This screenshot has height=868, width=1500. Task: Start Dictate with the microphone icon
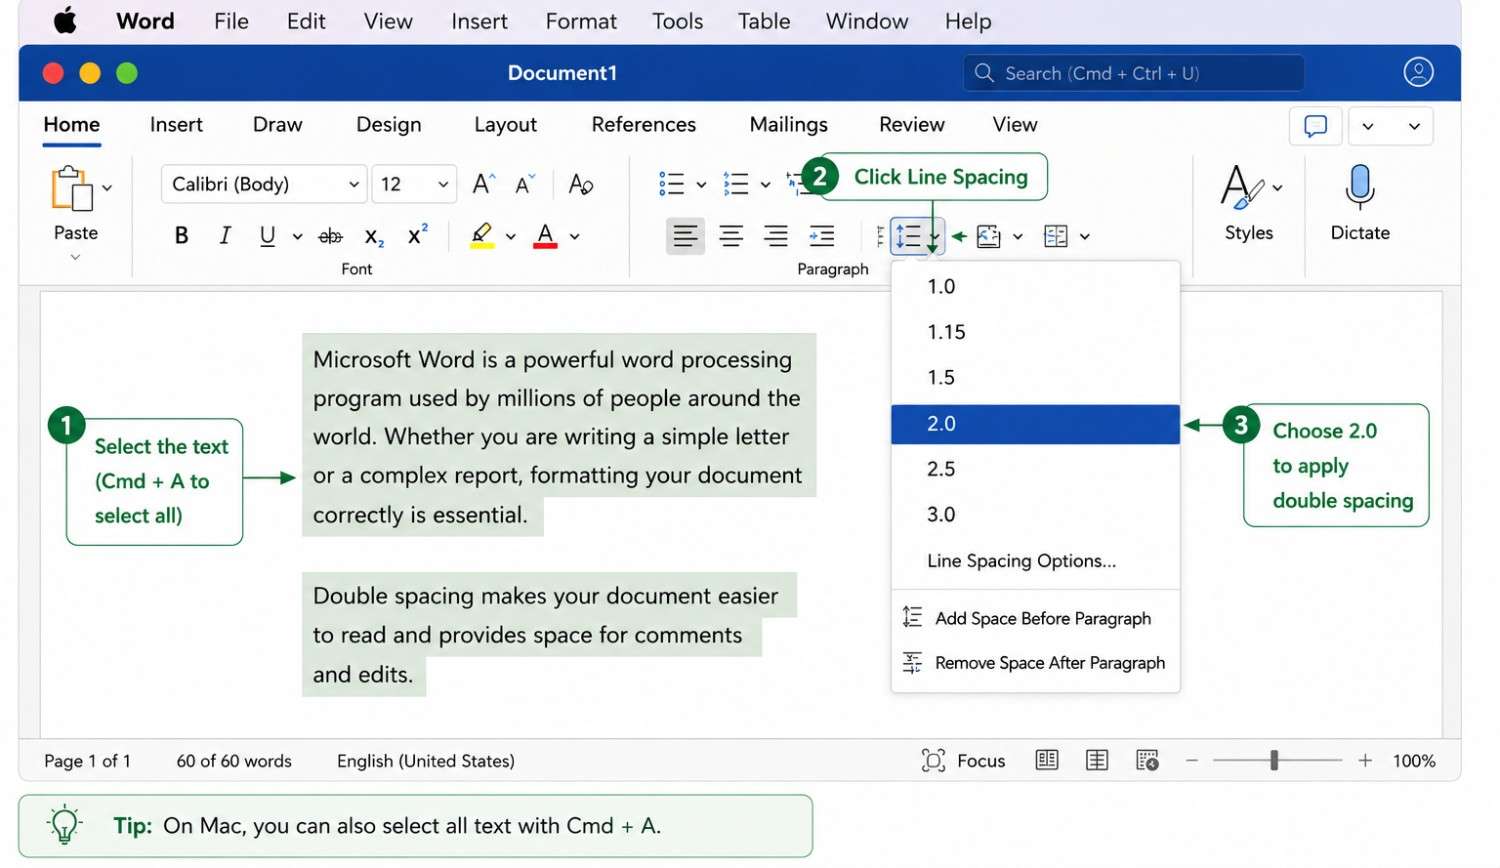coord(1360,188)
